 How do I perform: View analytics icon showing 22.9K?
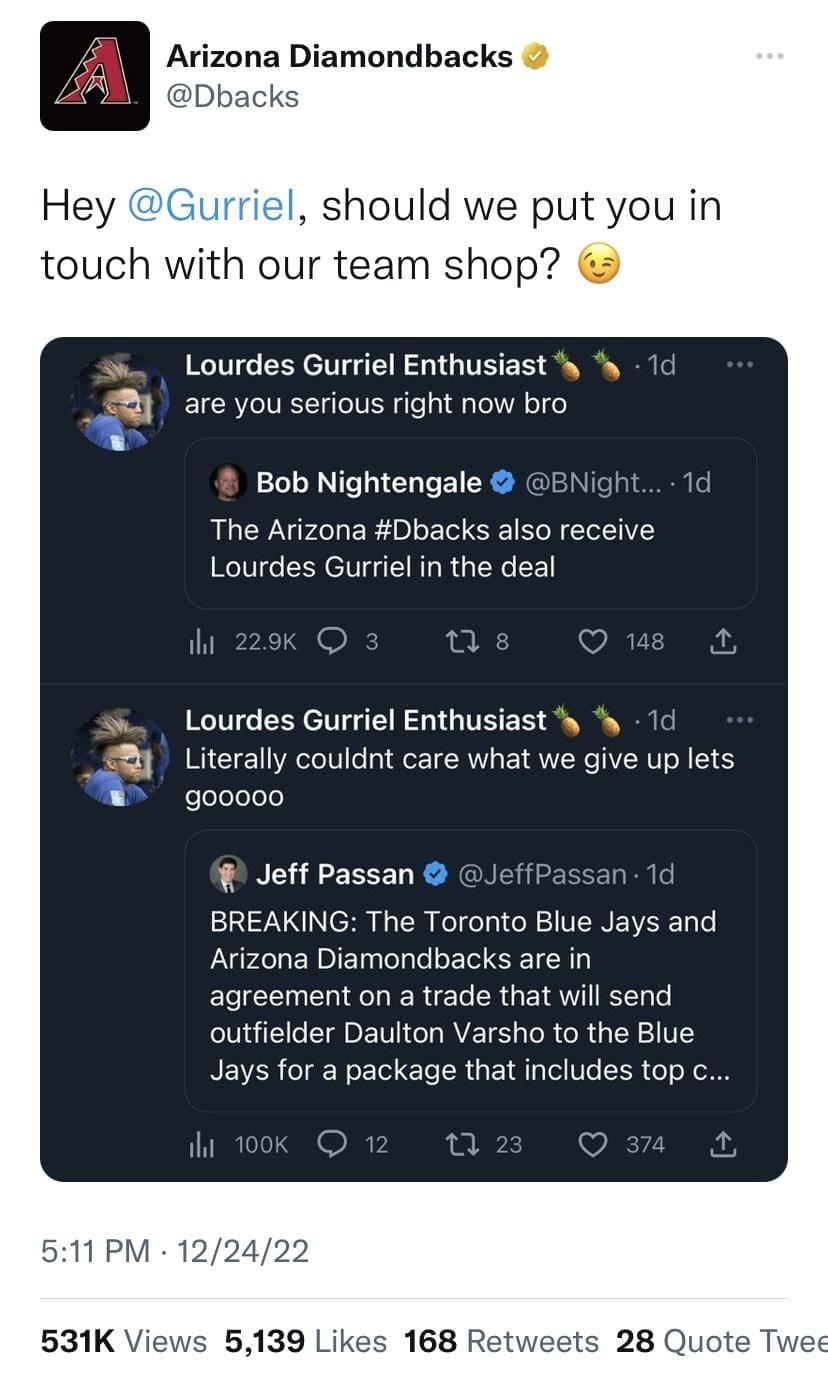pyautogui.click(x=197, y=642)
